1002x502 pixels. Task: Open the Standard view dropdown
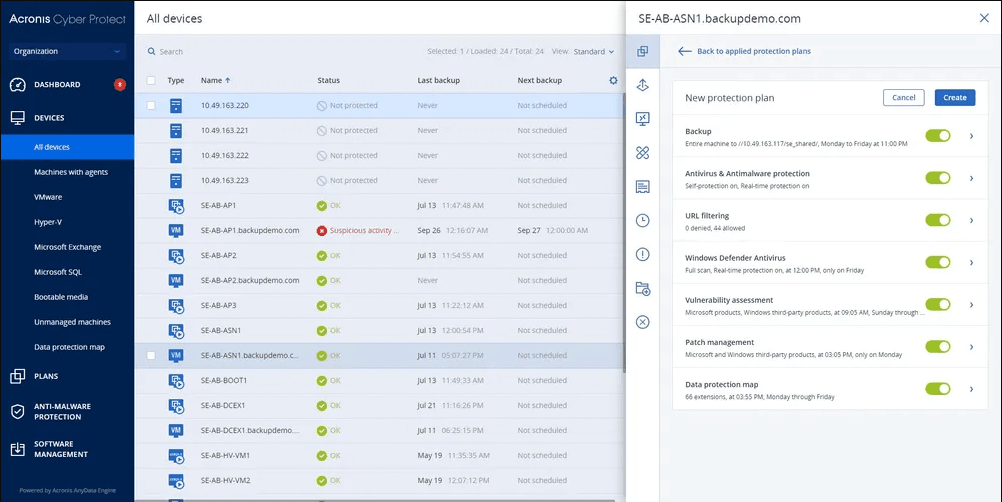595,51
